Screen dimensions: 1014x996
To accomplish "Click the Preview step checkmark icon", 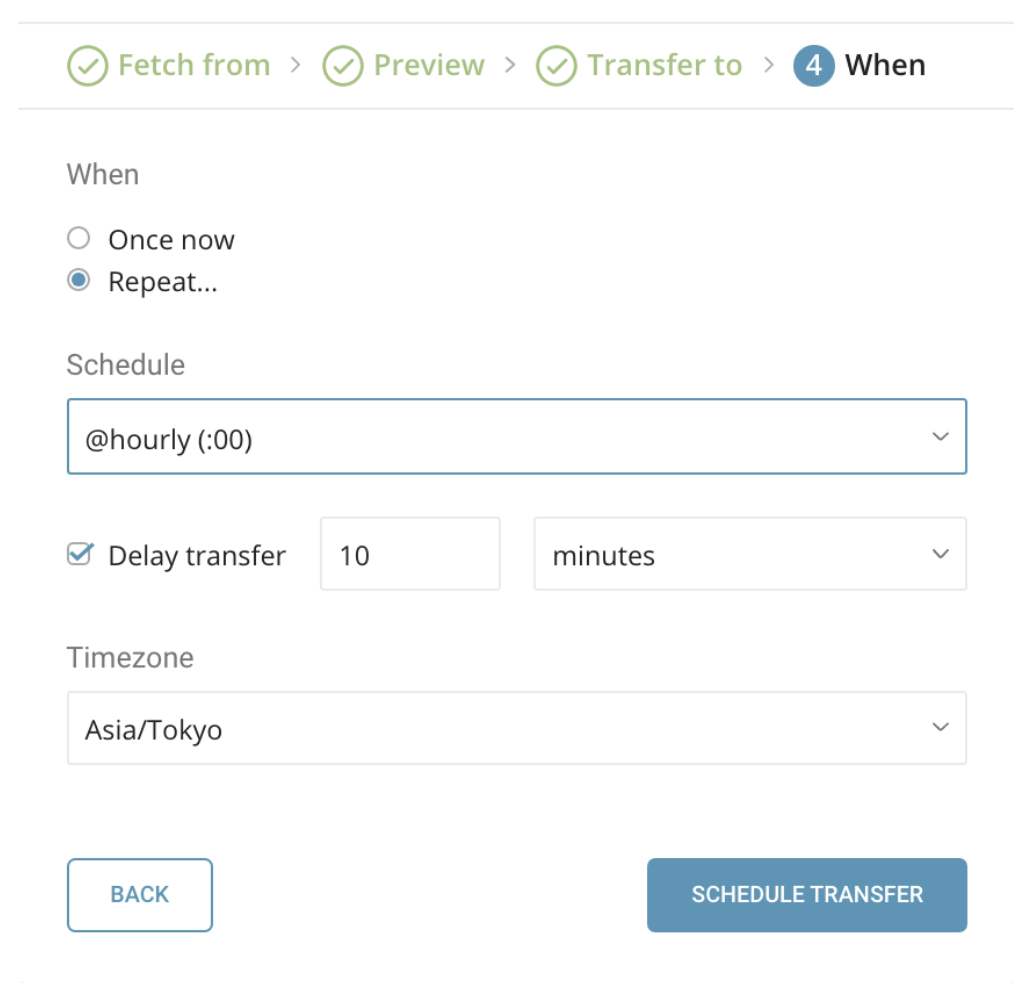I will (343, 66).
